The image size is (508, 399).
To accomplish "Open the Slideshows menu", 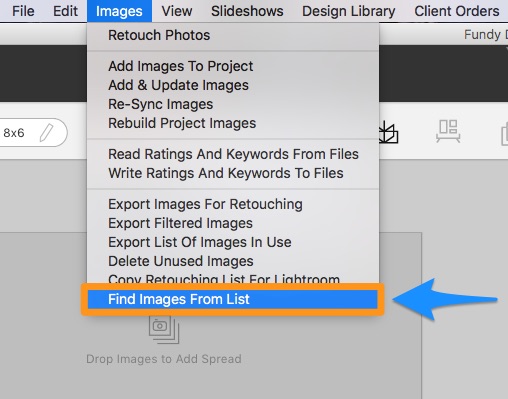I will point(247,11).
